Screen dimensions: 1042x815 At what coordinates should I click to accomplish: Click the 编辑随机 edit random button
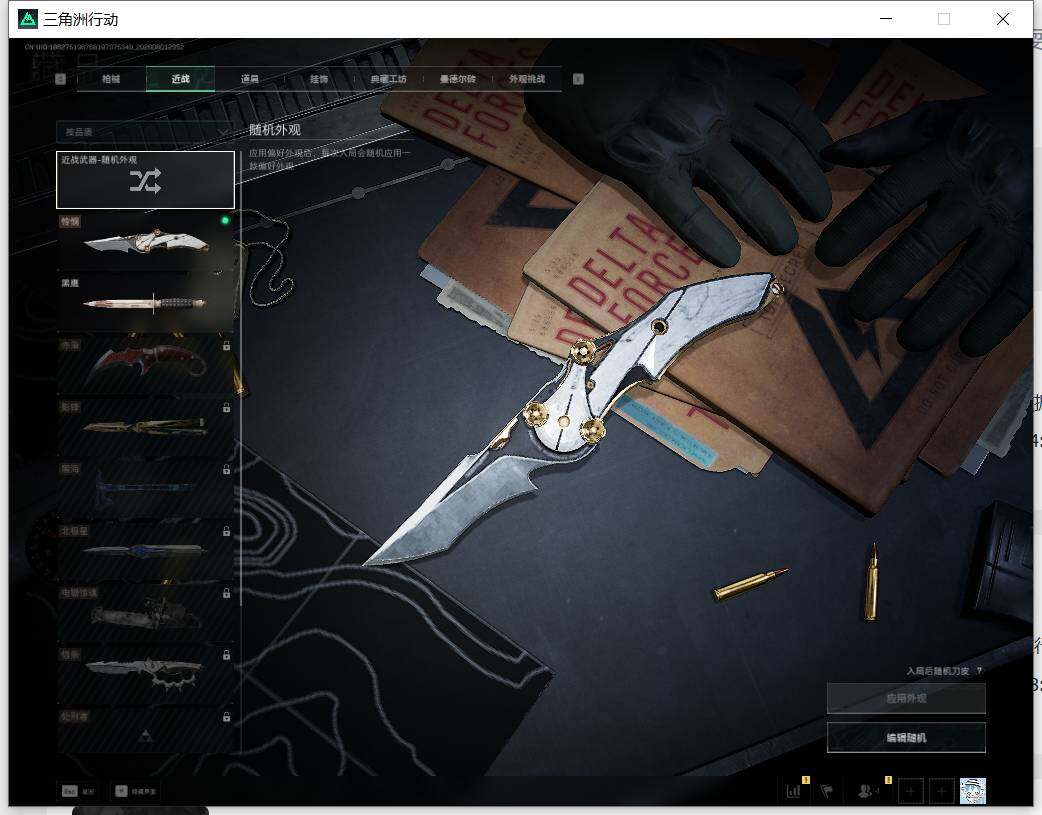click(x=906, y=737)
